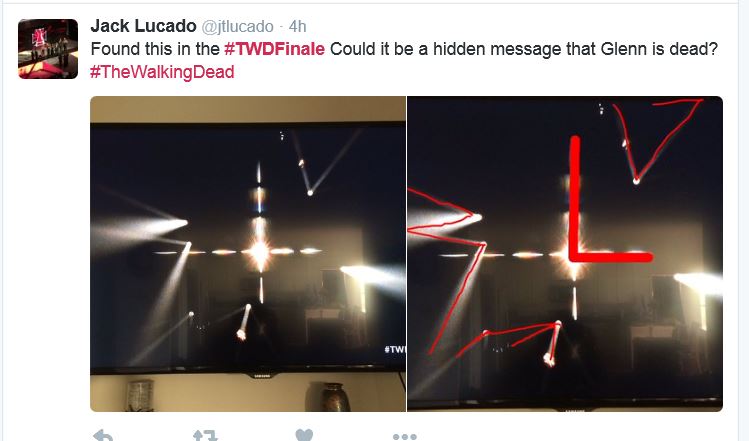View the photo with red L drawn
Viewport: 749px width, 441px height.
click(565, 254)
